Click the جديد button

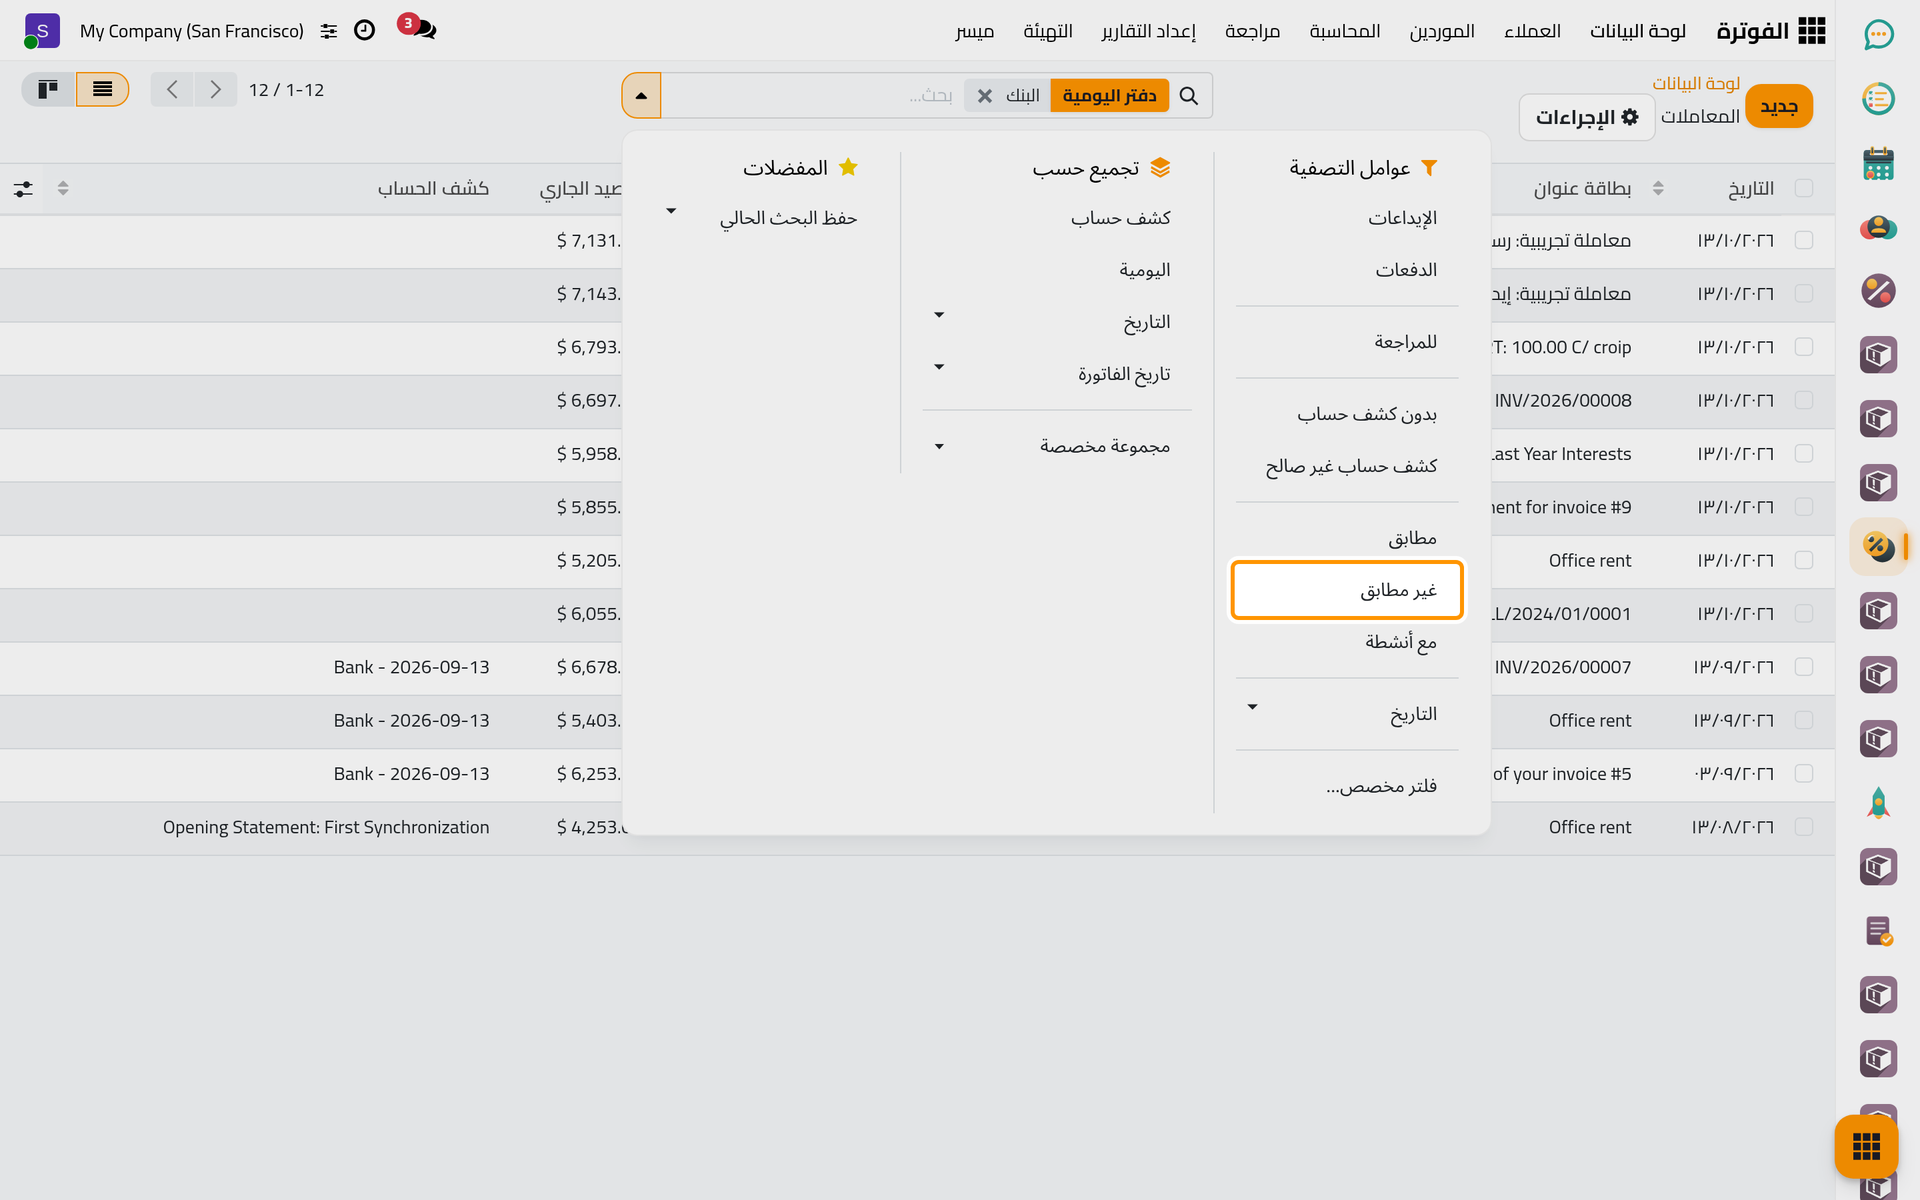click(1779, 106)
